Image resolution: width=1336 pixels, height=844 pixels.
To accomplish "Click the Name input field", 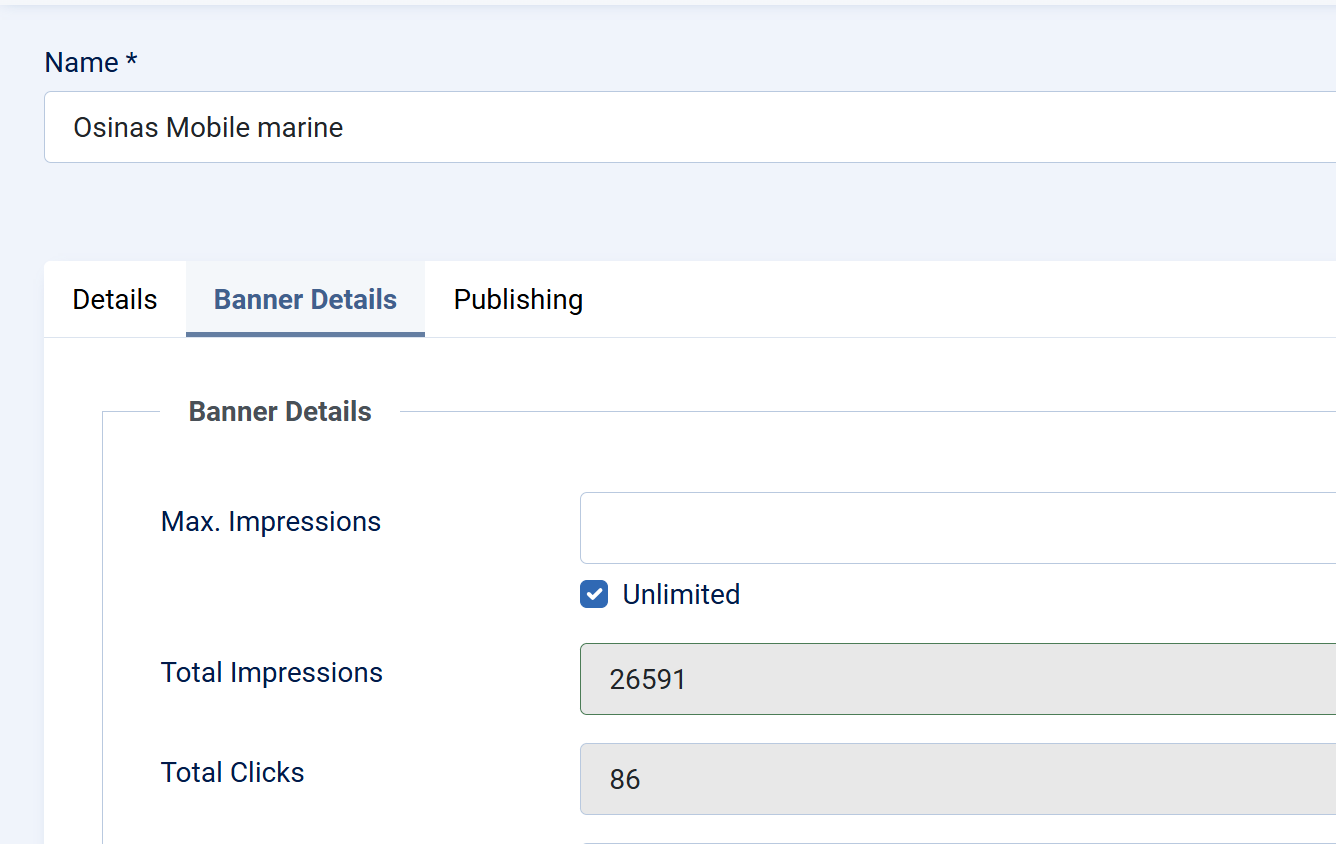I will [x=690, y=127].
